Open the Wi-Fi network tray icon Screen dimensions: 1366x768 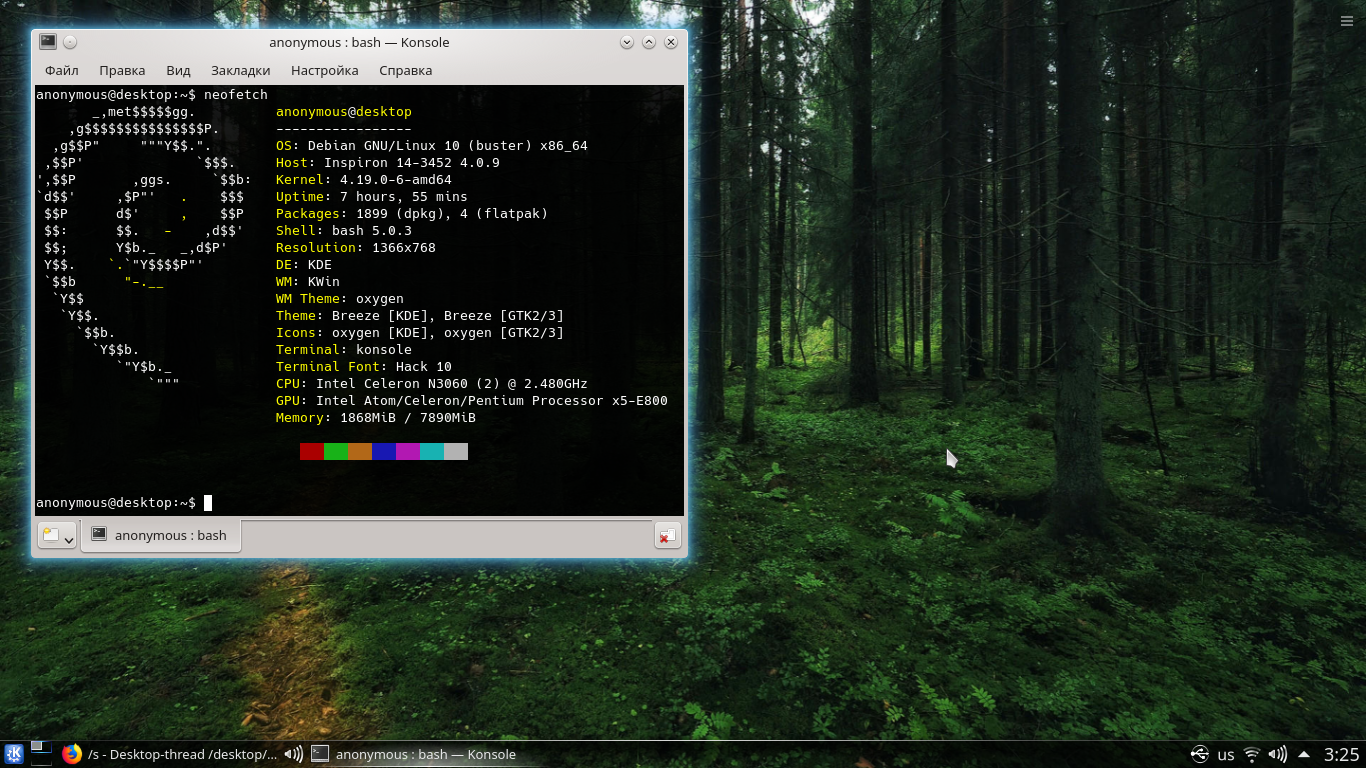[x=1252, y=754]
